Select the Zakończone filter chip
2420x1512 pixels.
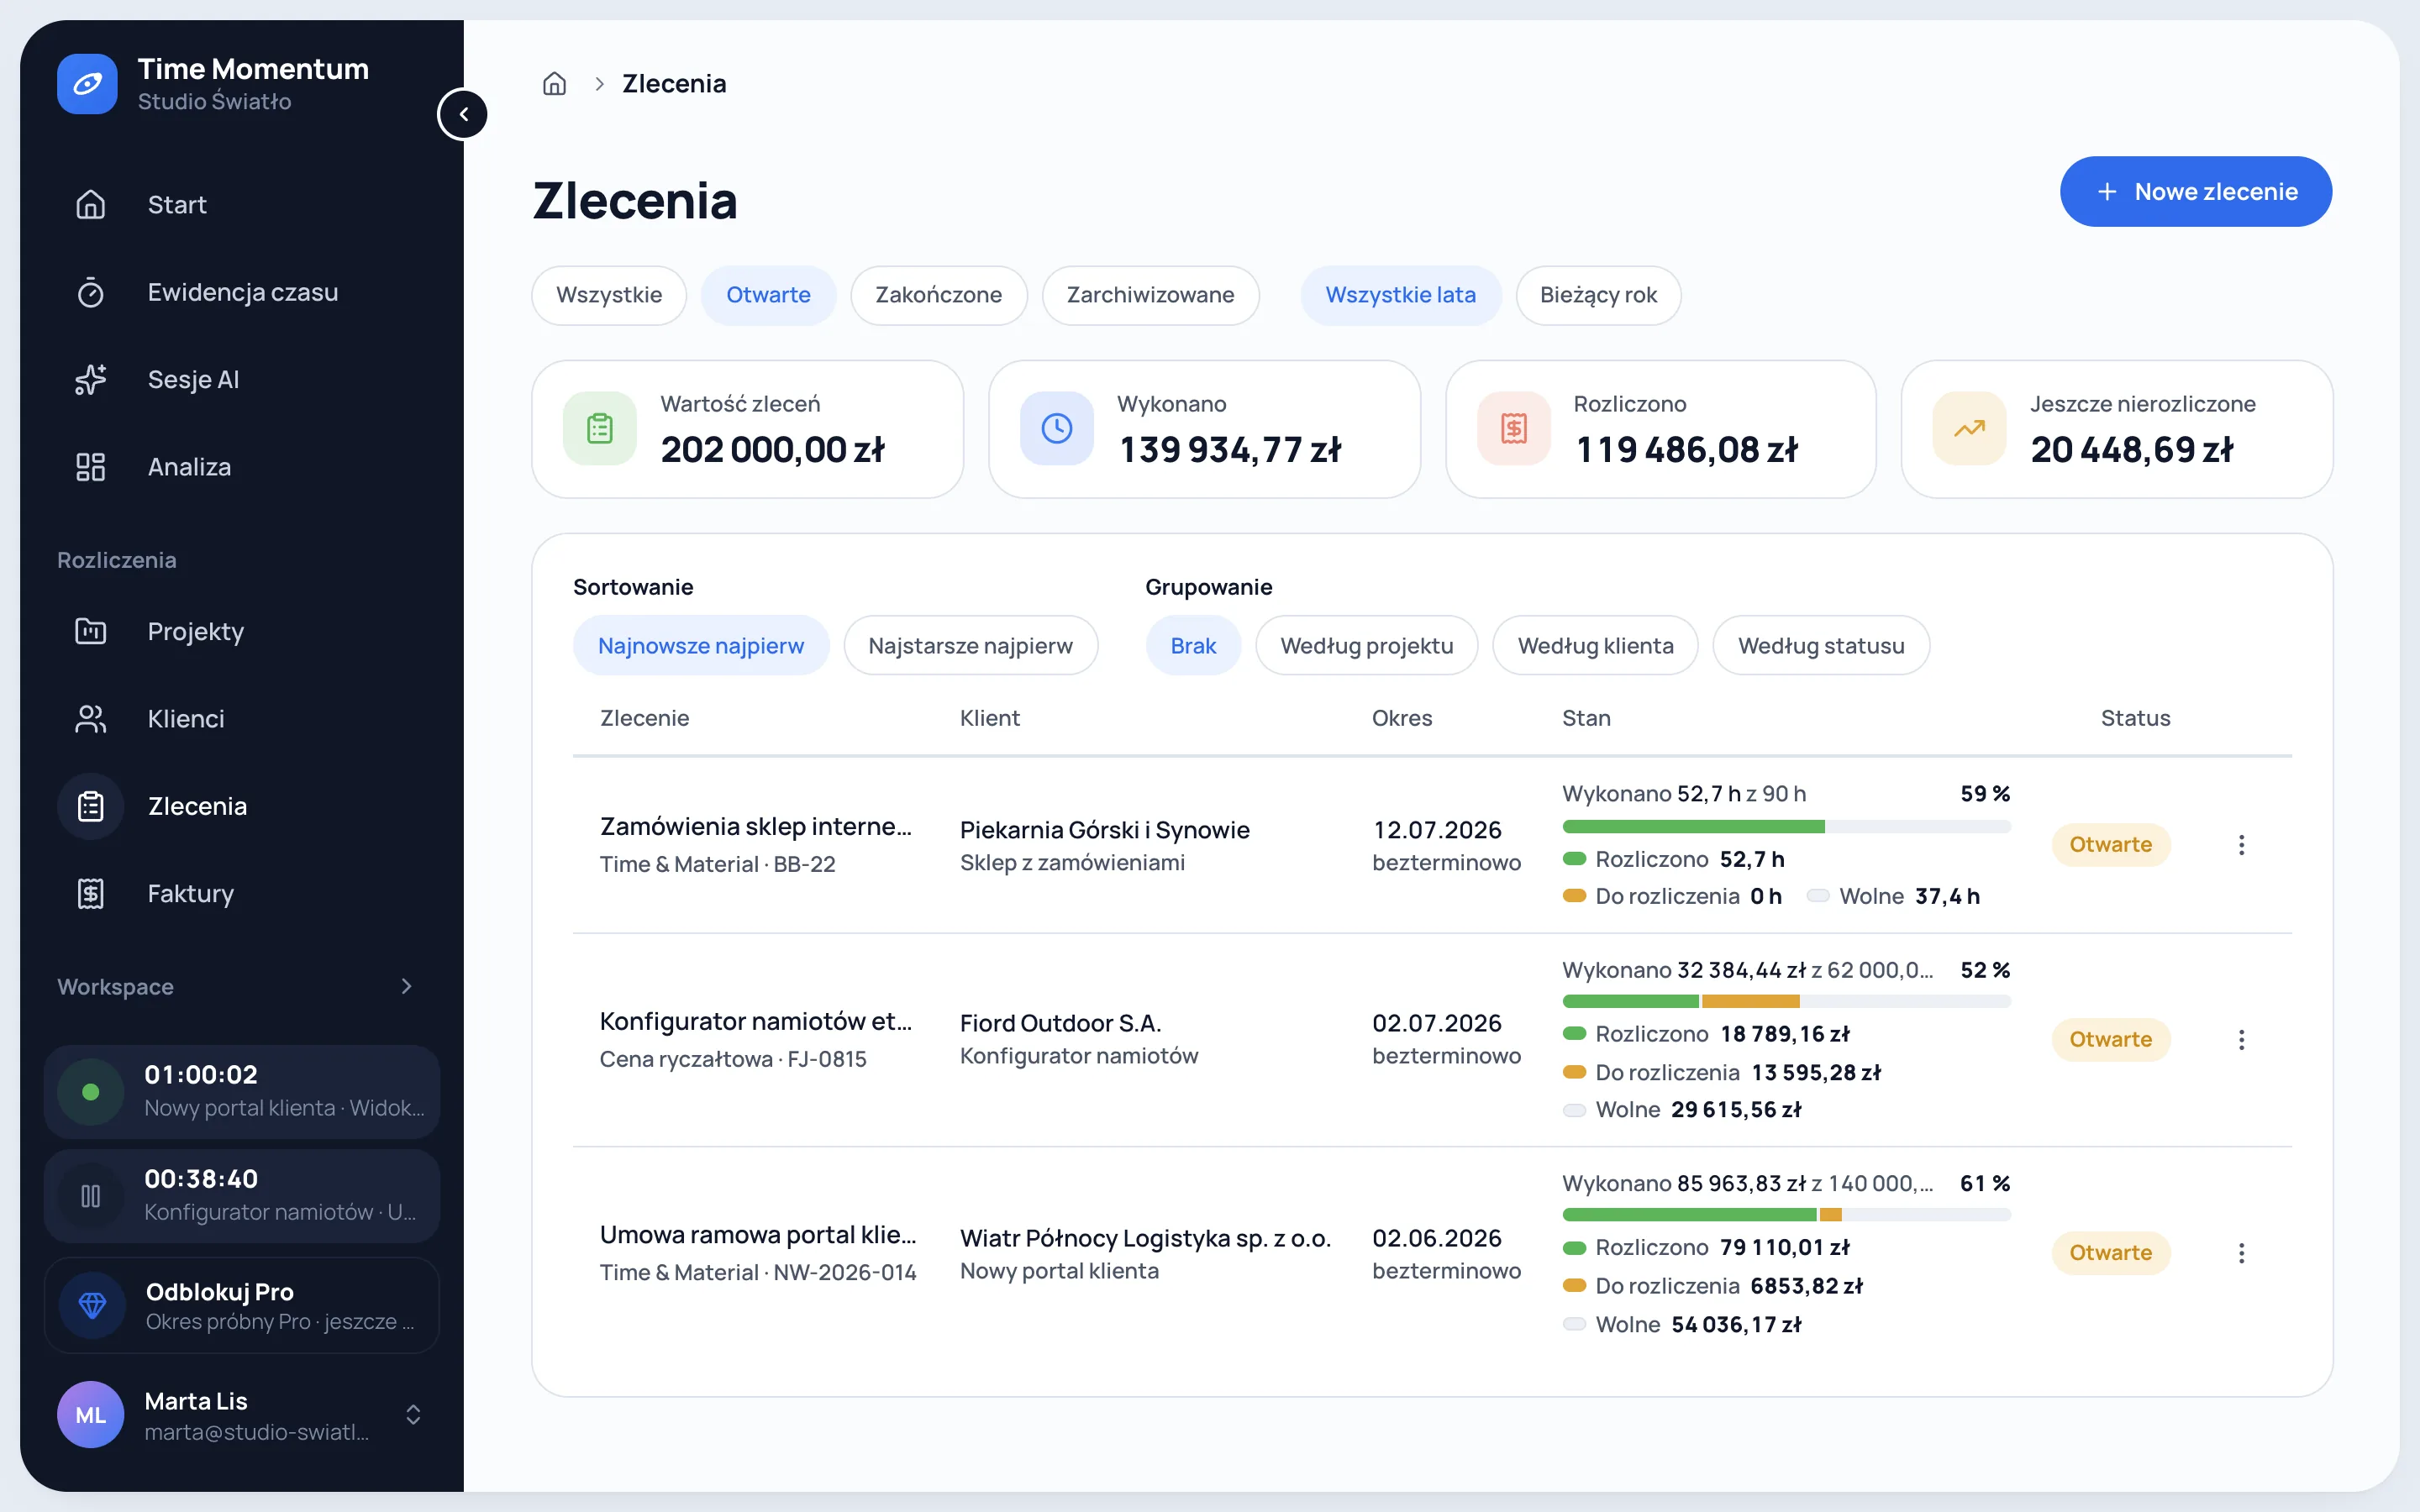[x=938, y=295]
